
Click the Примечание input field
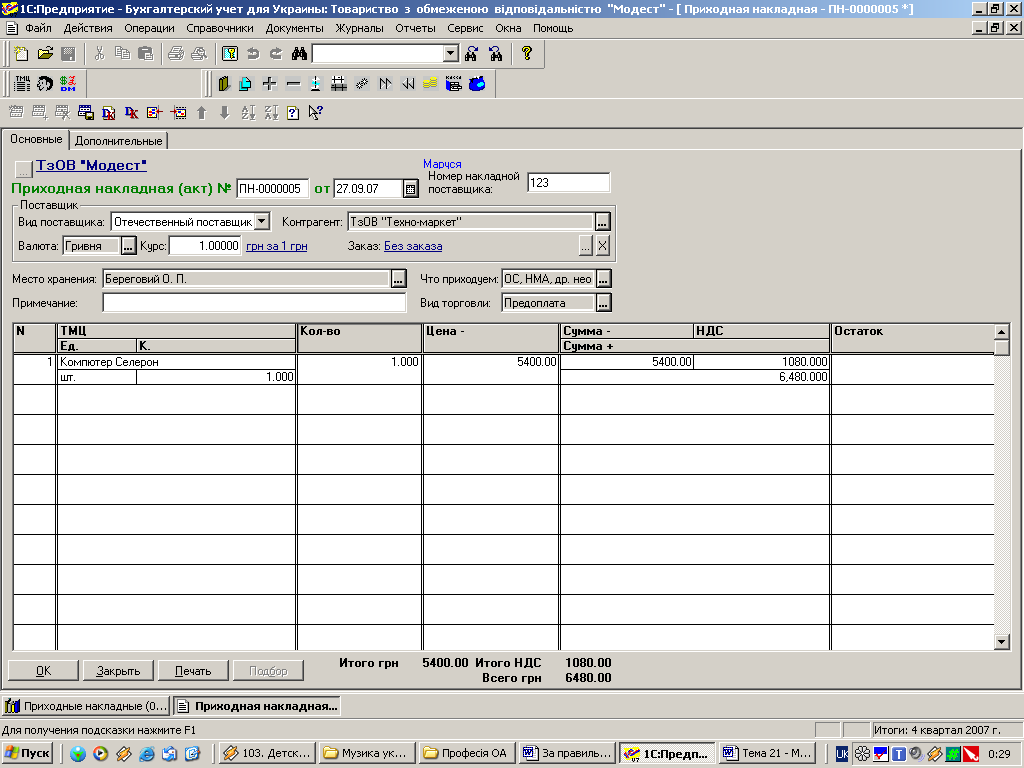coord(254,303)
